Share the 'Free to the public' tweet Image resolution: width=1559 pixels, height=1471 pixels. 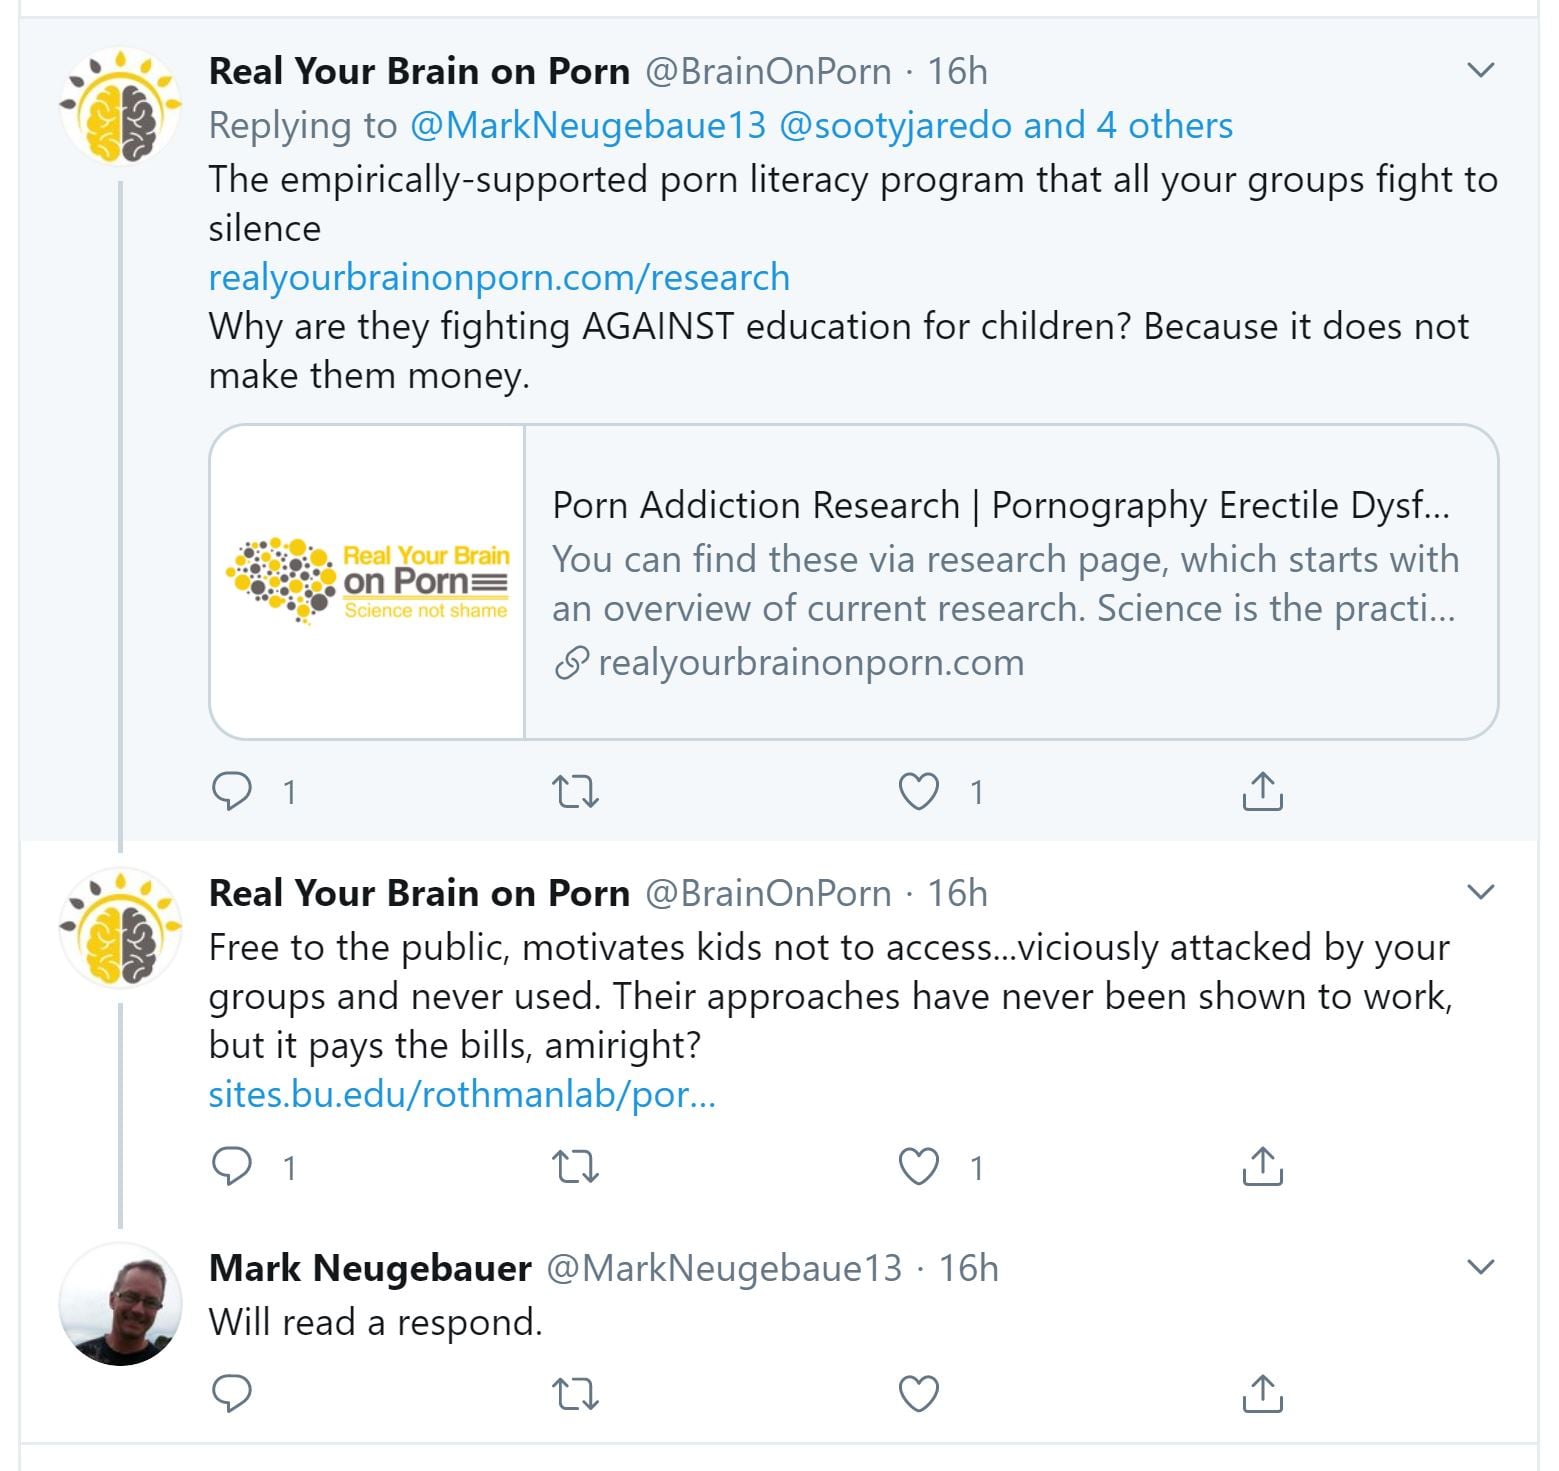[1262, 1166]
